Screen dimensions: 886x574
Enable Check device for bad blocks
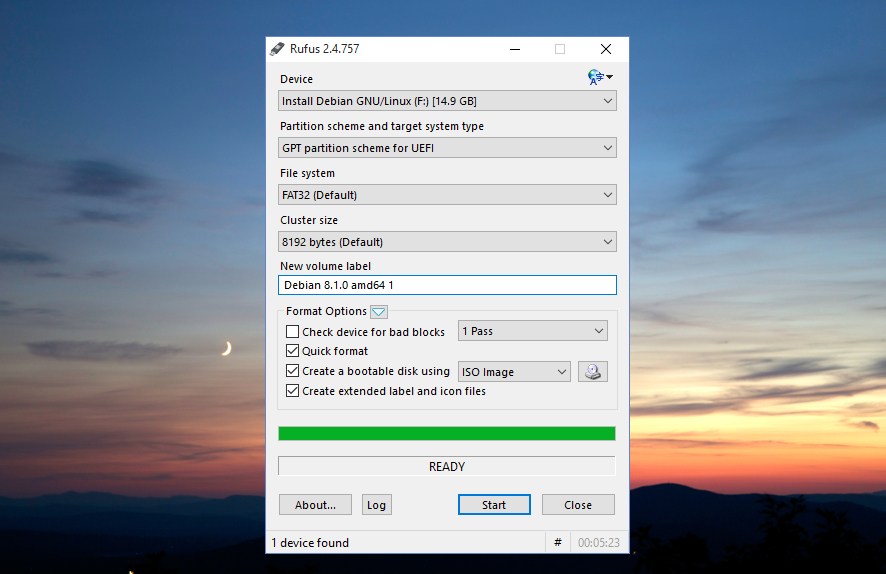(x=292, y=332)
